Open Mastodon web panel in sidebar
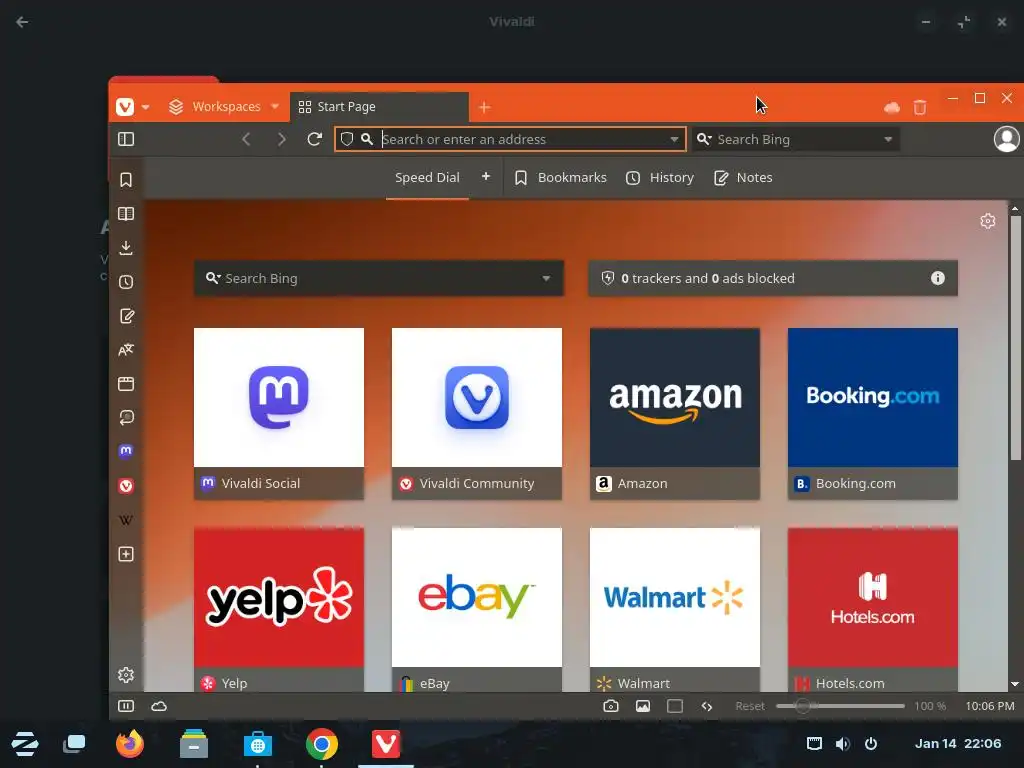Viewport: 1024px width, 768px height. (x=126, y=451)
